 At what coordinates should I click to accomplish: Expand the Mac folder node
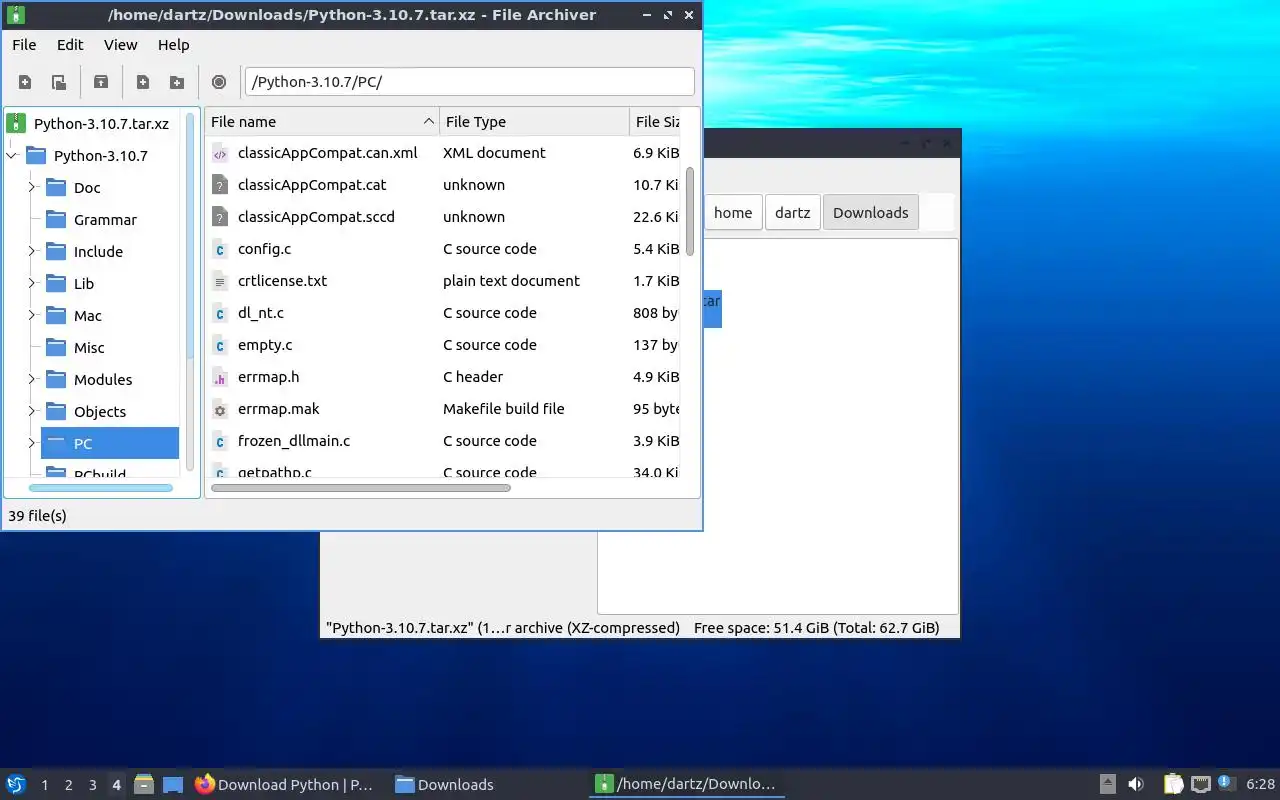point(32,316)
